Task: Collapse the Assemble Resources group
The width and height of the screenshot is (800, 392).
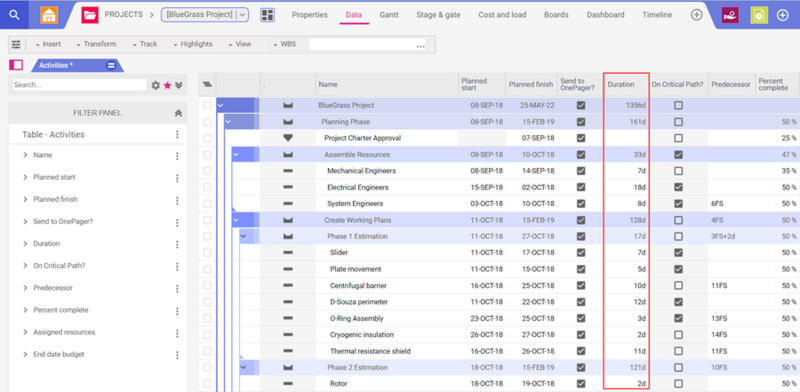Action: (x=236, y=155)
